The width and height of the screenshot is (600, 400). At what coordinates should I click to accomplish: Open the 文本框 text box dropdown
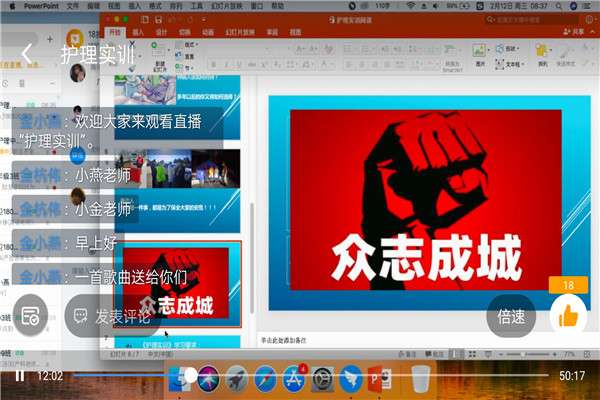pyautogui.click(x=510, y=64)
